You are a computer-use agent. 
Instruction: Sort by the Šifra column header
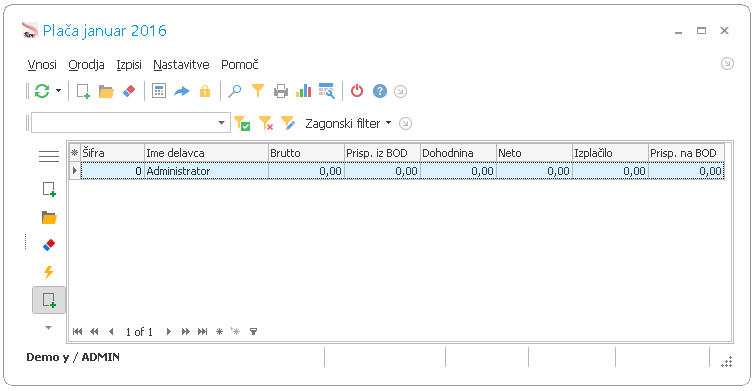(x=112, y=153)
